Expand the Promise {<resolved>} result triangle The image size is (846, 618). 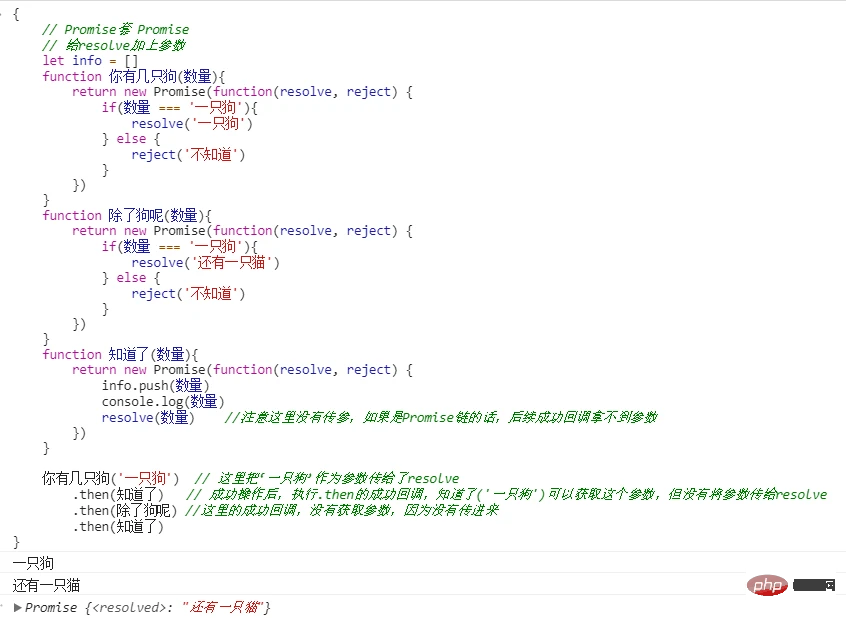tap(17, 608)
